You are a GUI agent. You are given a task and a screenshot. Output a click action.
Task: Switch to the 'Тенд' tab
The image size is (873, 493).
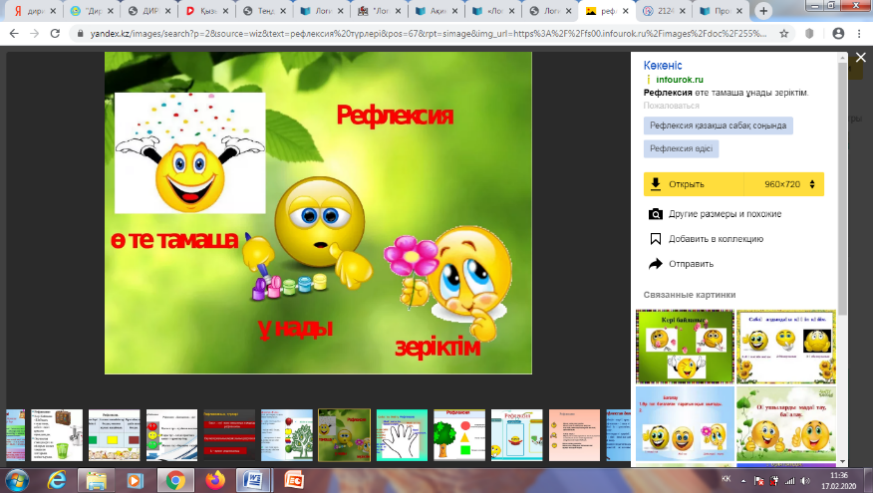[264, 11]
